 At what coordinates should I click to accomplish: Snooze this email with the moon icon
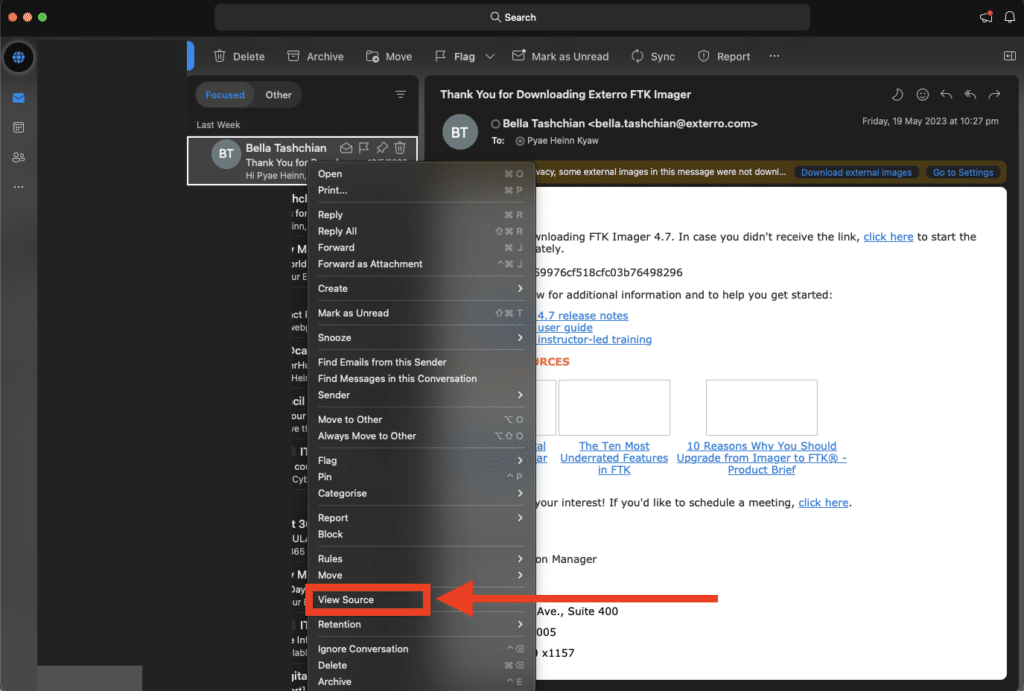(x=897, y=95)
